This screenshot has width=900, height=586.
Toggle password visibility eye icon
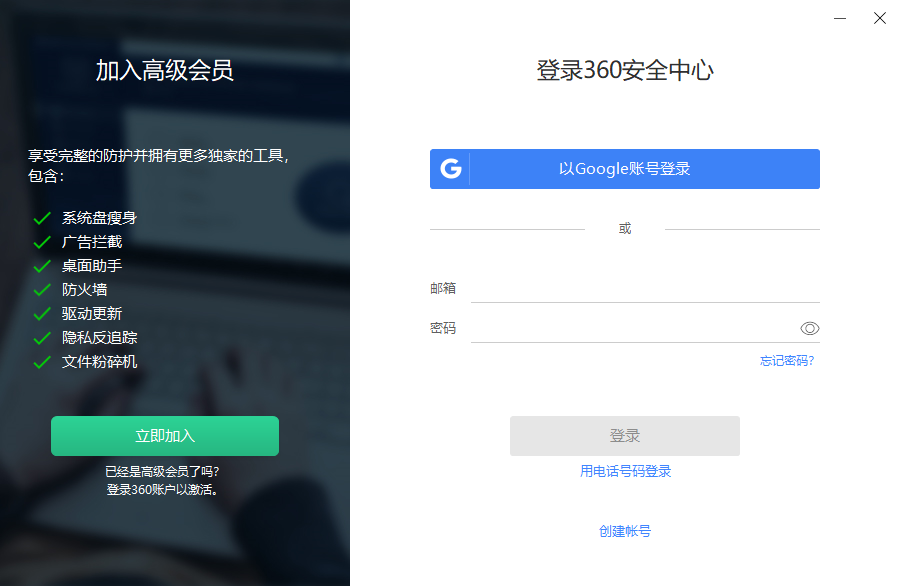(809, 328)
